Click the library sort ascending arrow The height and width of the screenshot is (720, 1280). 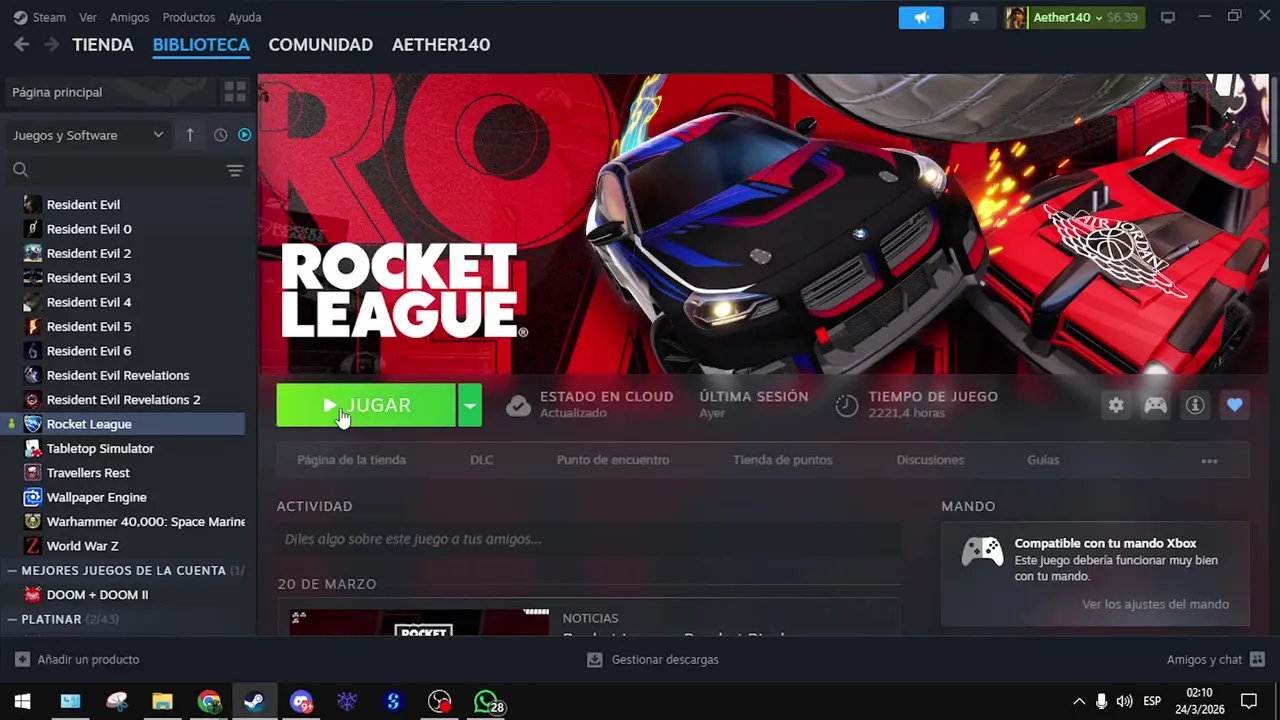point(190,135)
